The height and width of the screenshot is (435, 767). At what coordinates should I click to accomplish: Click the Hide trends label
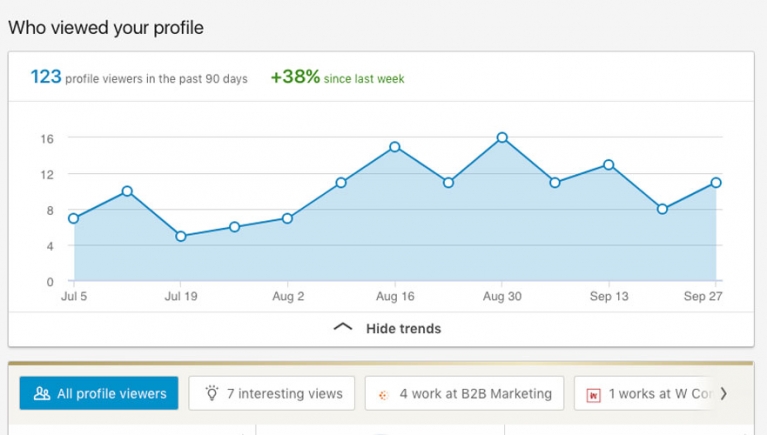tap(403, 328)
